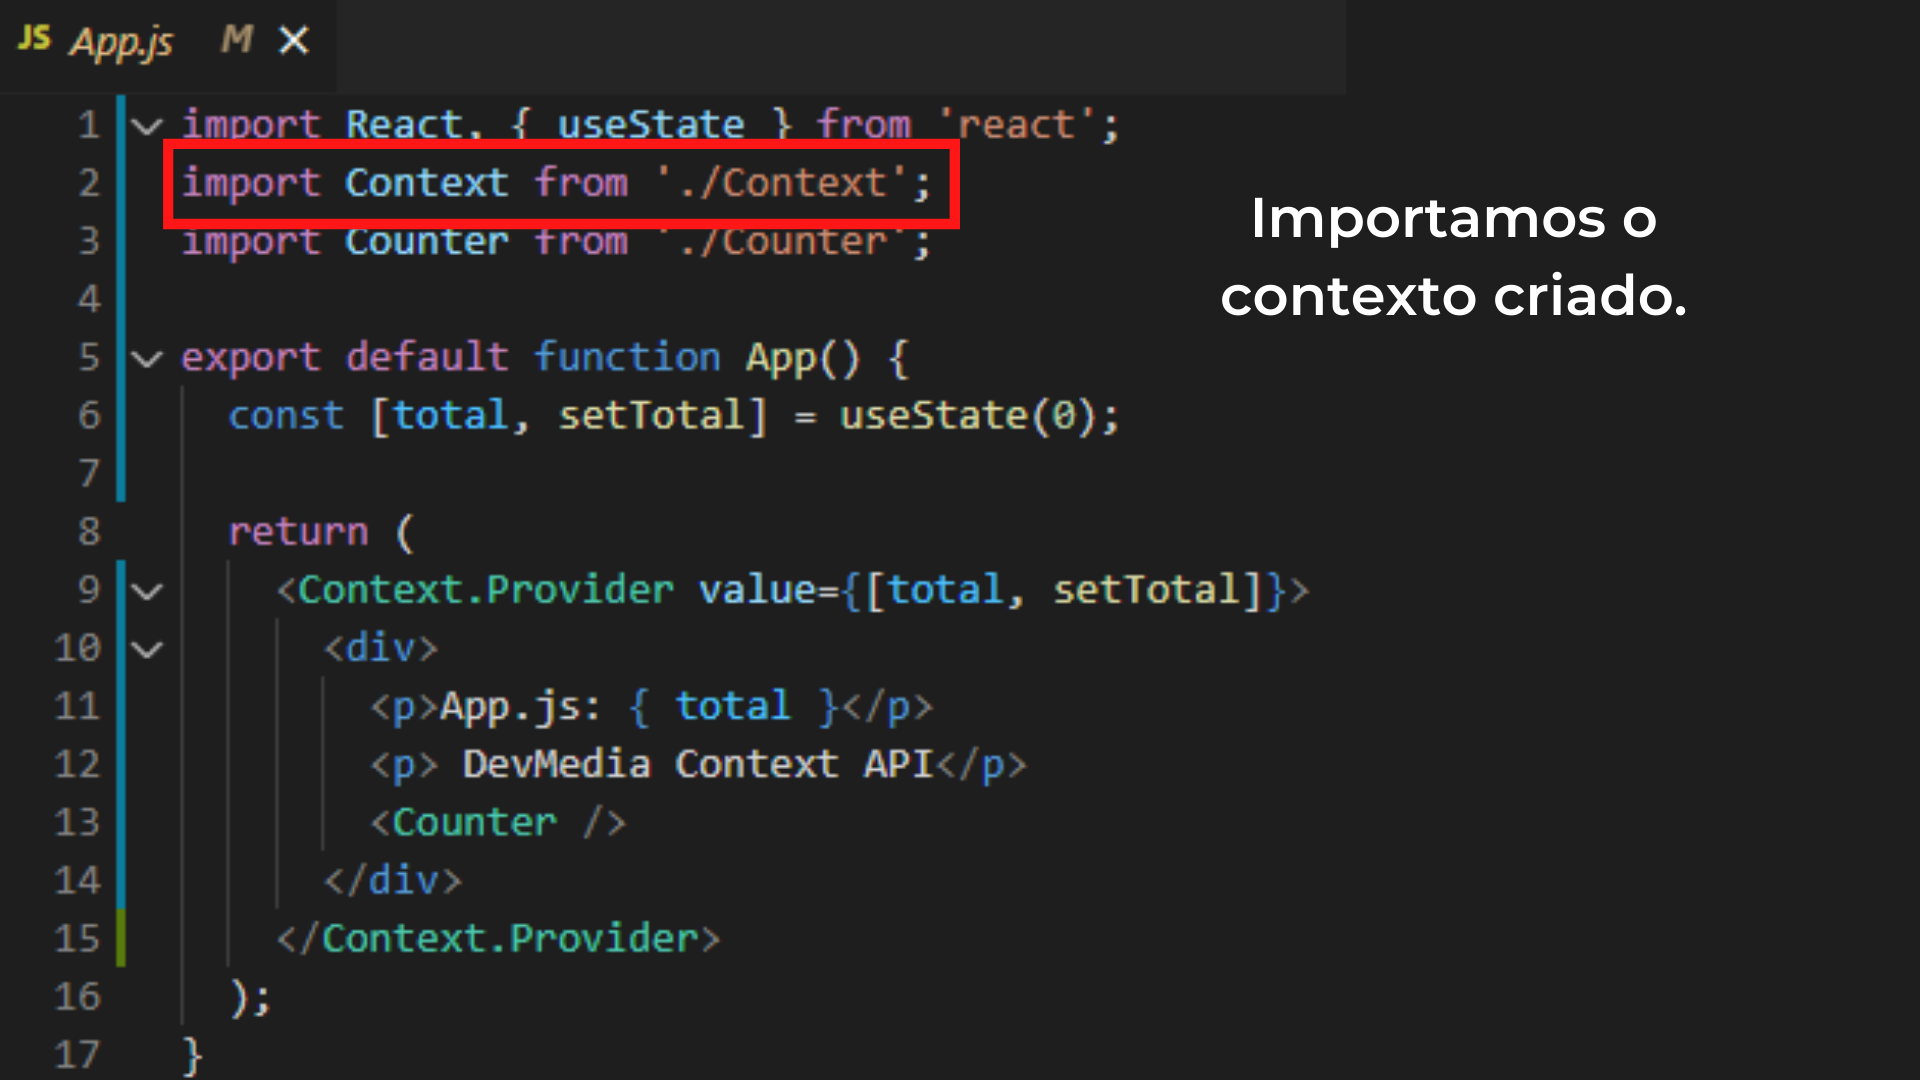Click the Counter component tag
1920x1080 pixels.
click(474, 823)
